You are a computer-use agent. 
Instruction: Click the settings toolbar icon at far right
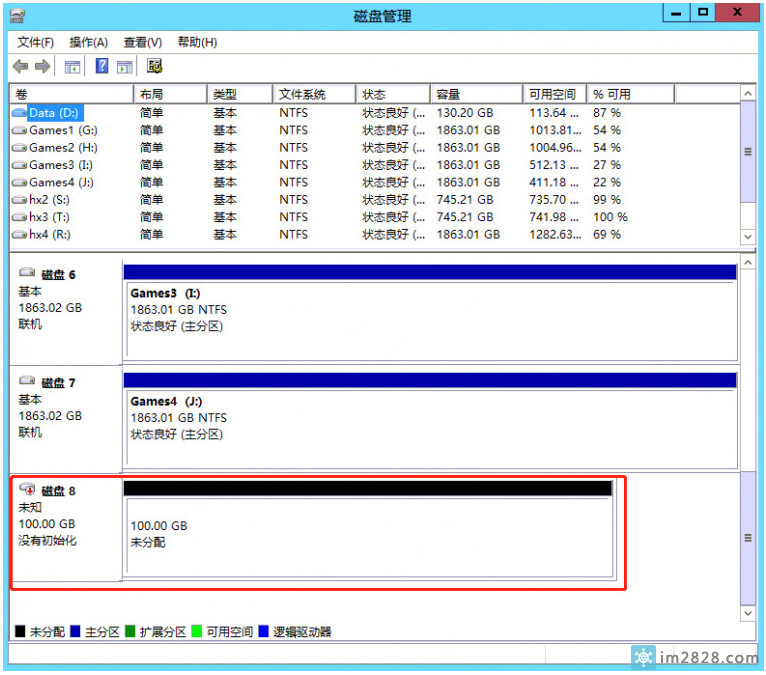point(154,66)
